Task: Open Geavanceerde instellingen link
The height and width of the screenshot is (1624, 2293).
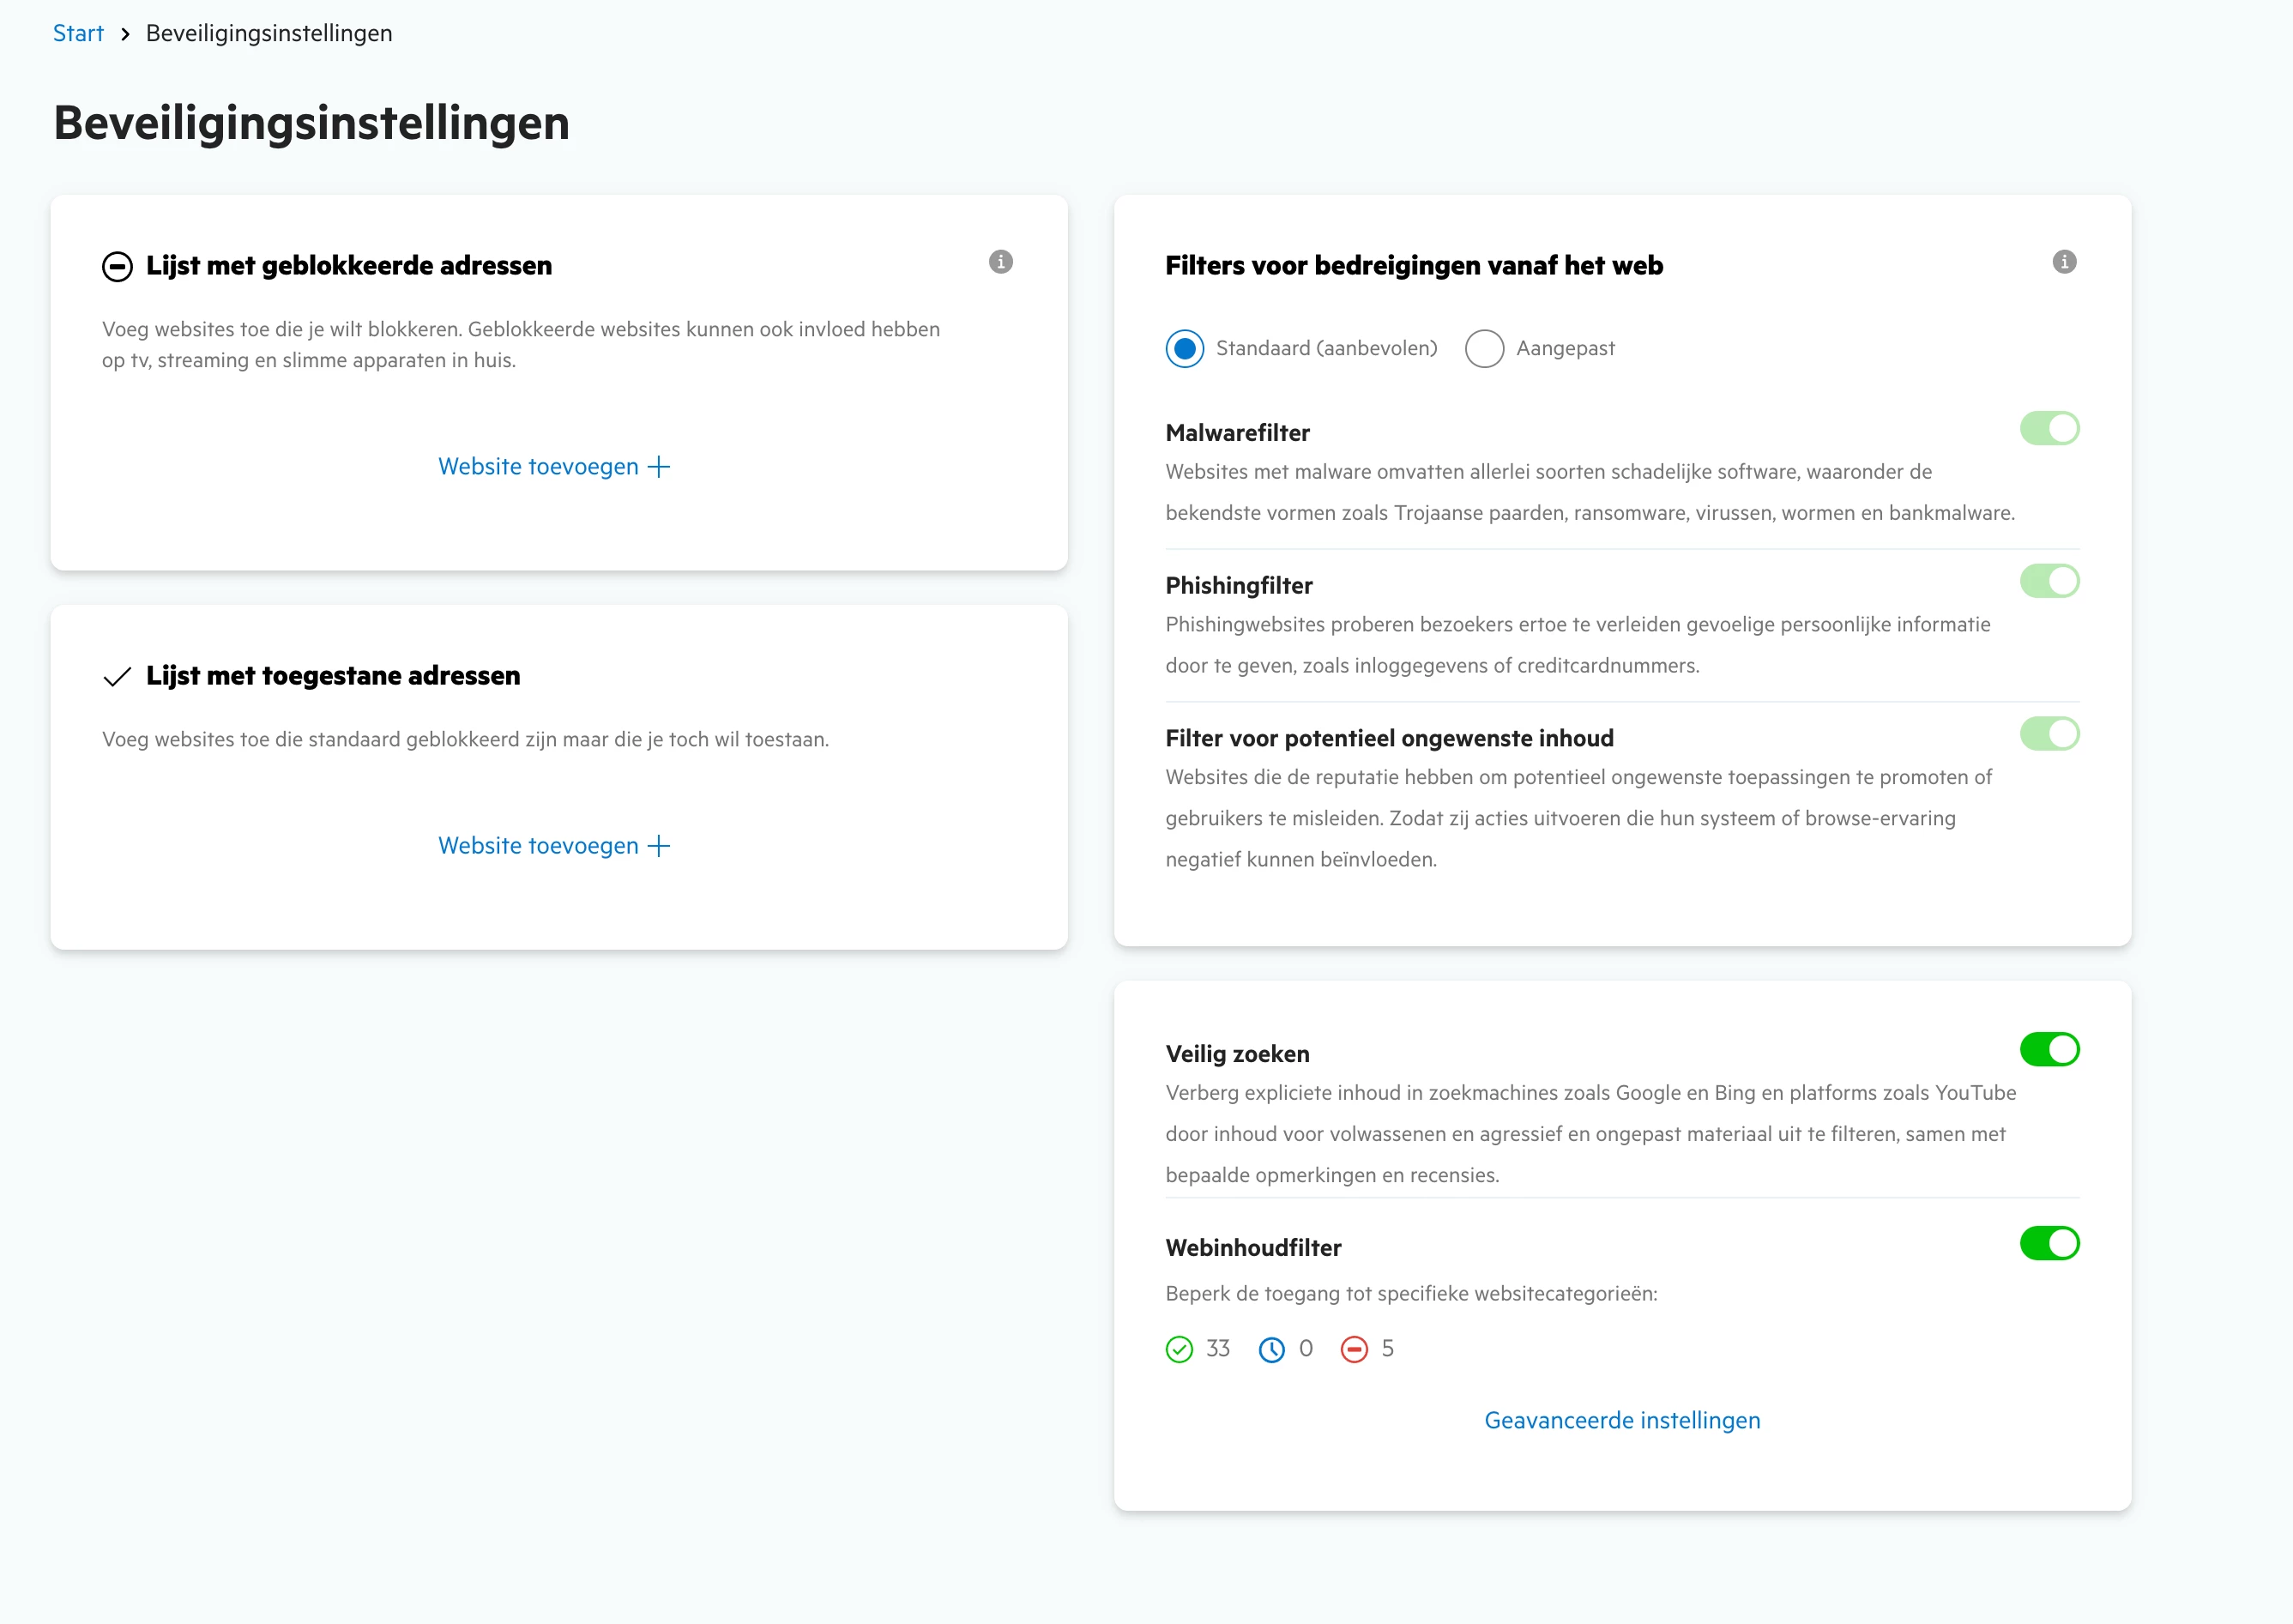Action: (1622, 1420)
